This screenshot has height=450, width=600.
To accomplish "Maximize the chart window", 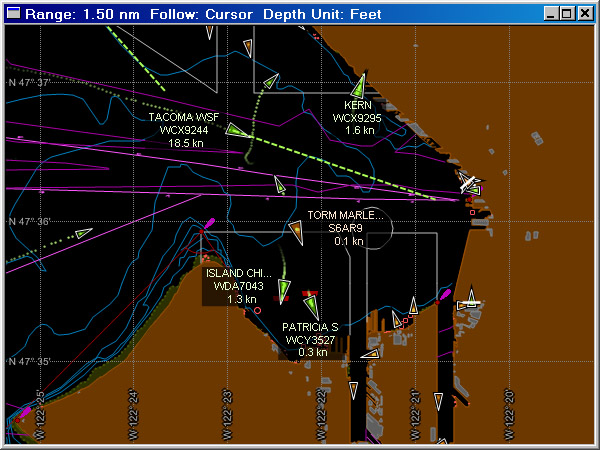I will (x=566, y=14).
